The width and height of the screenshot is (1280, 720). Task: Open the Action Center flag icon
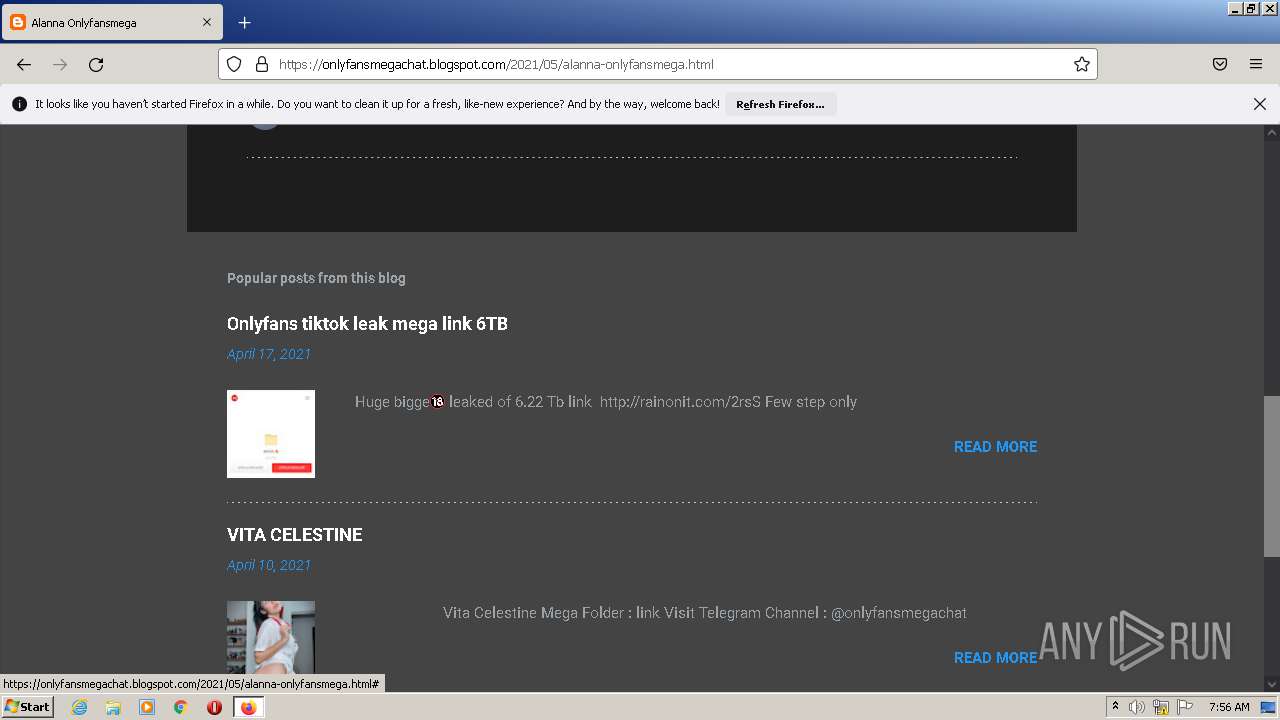1185,707
